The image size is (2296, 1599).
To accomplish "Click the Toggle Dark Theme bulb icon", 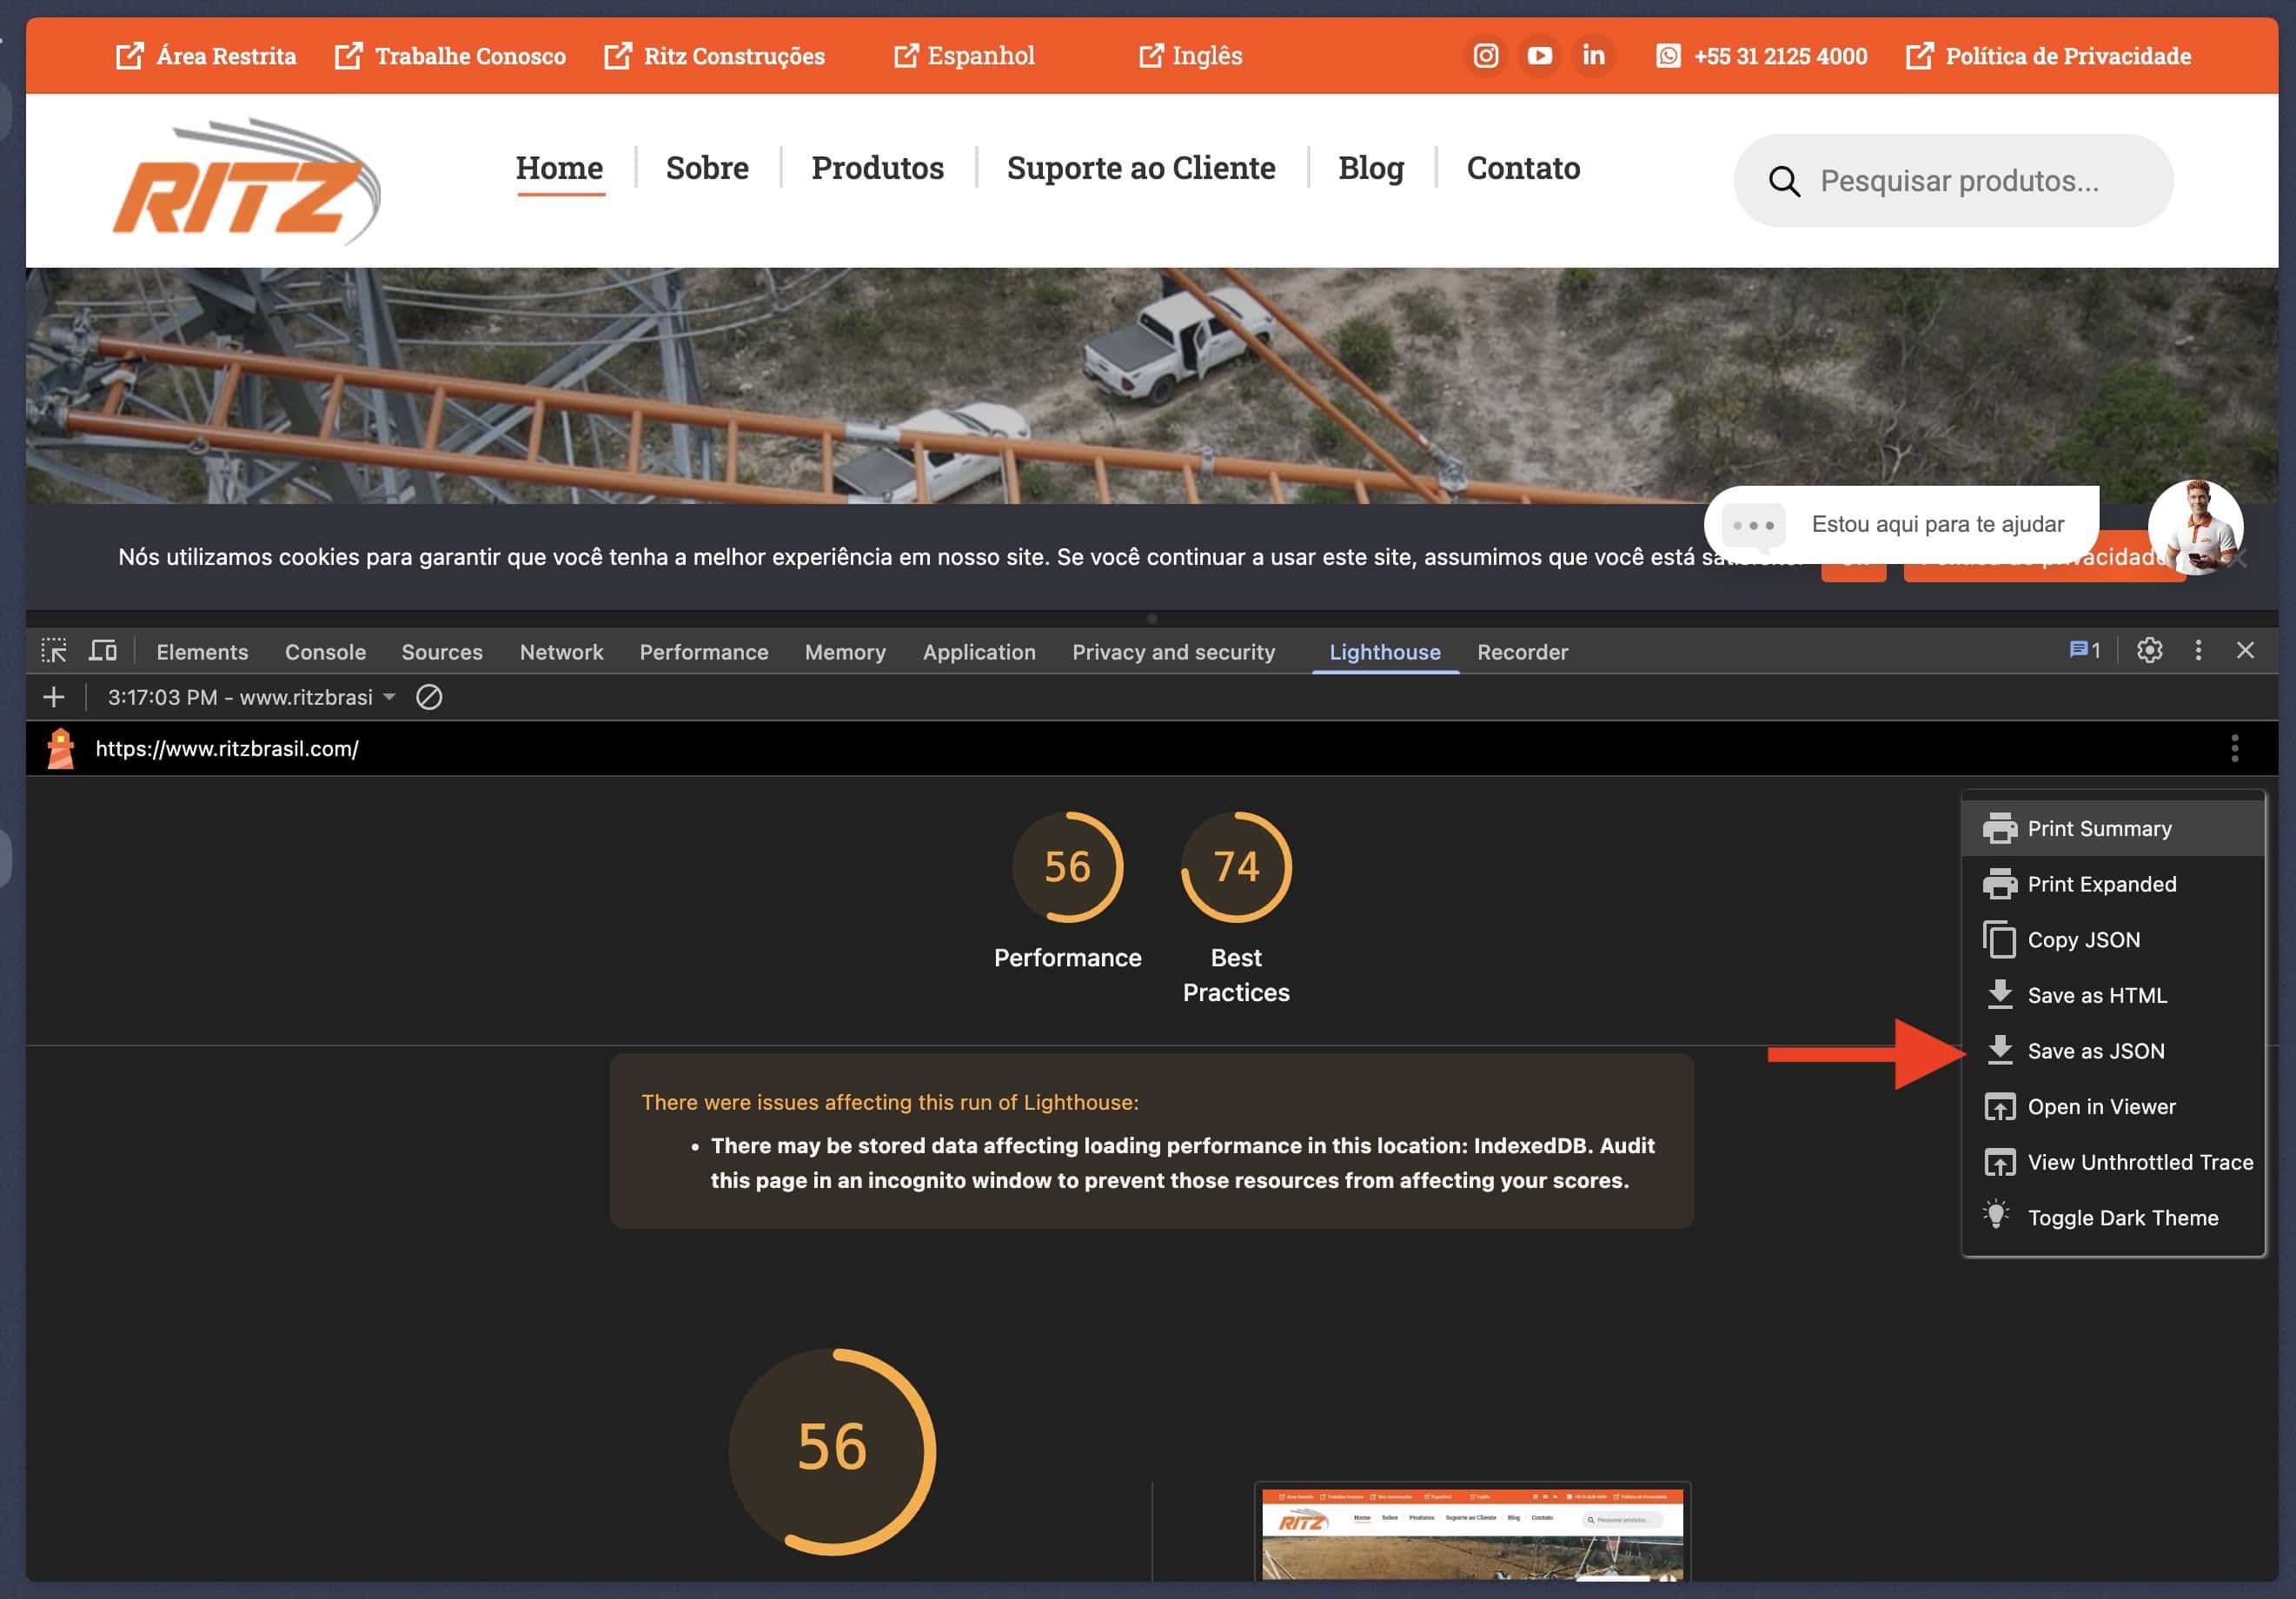I will click(1996, 1215).
